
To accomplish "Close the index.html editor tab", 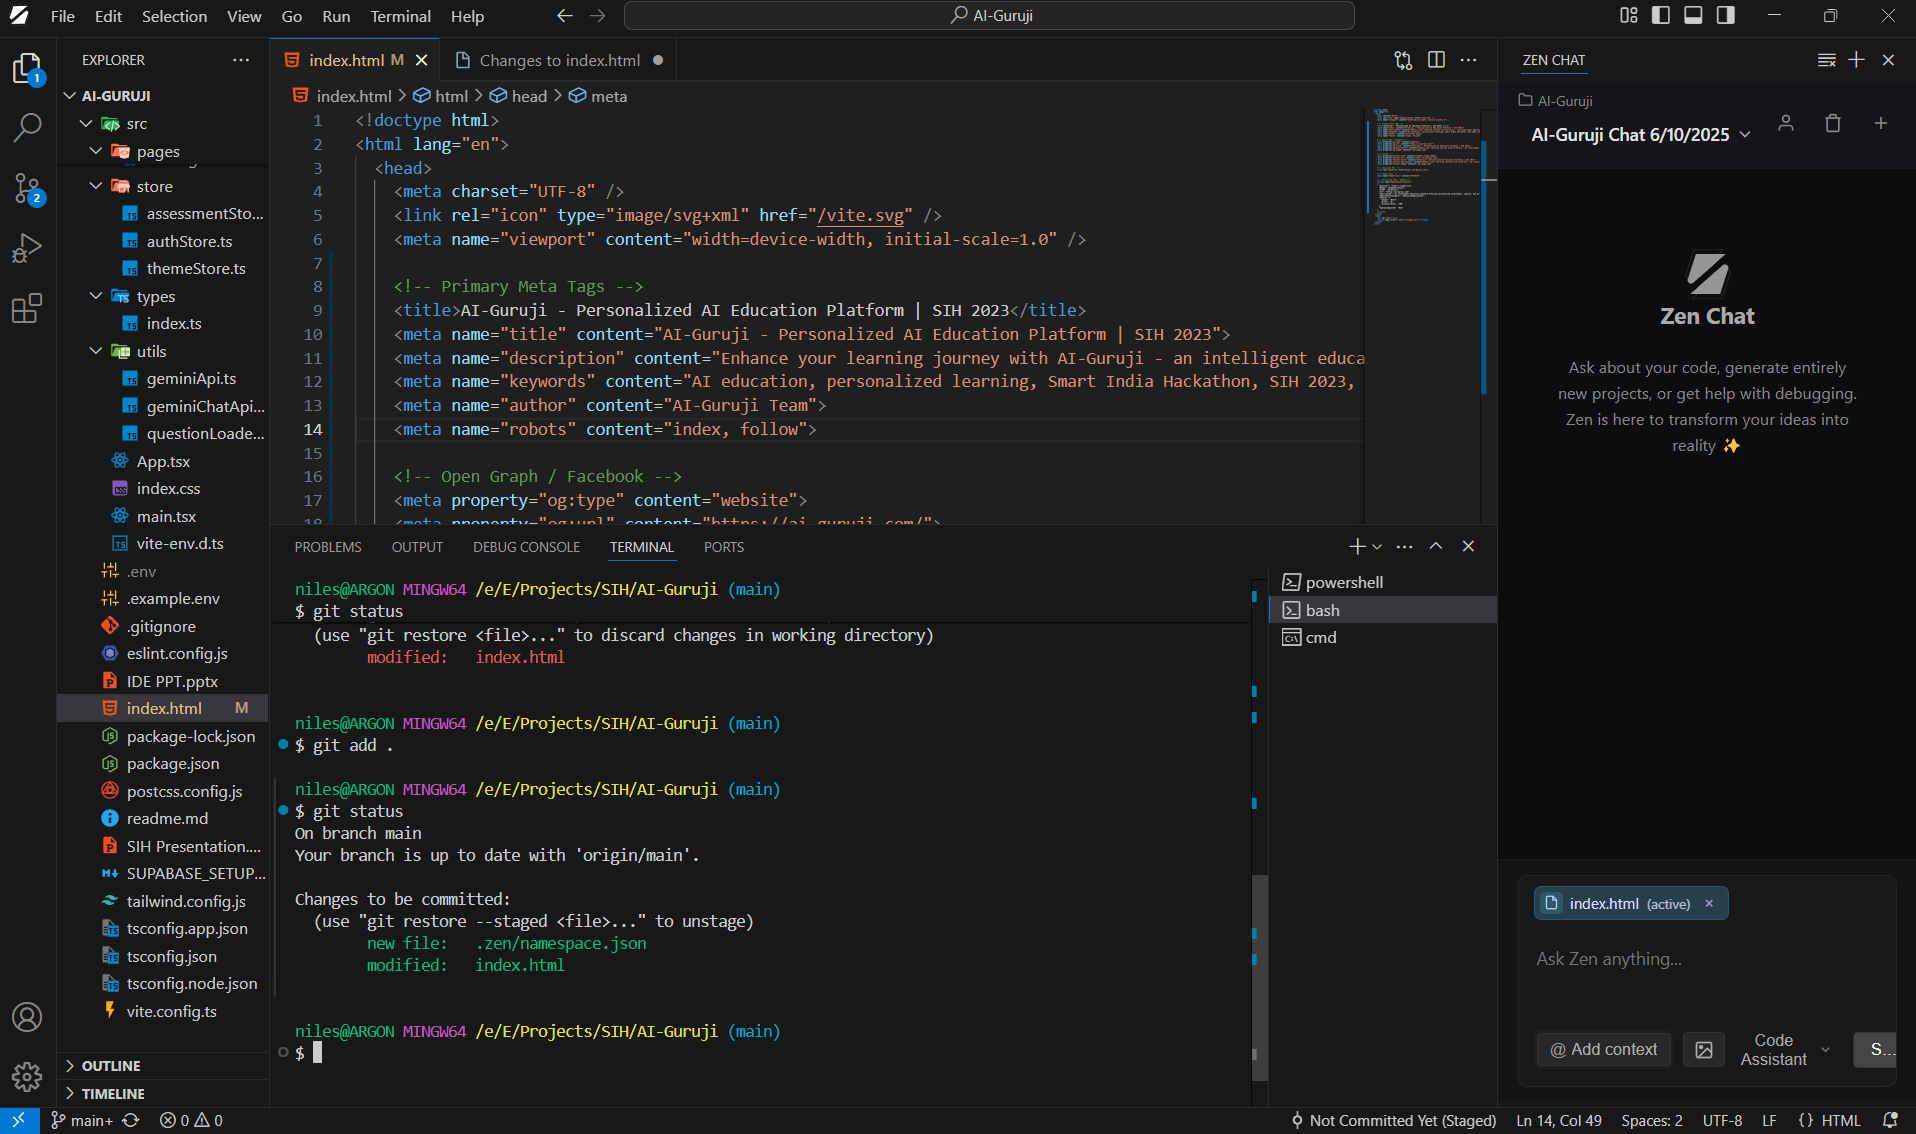I will tap(422, 60).
